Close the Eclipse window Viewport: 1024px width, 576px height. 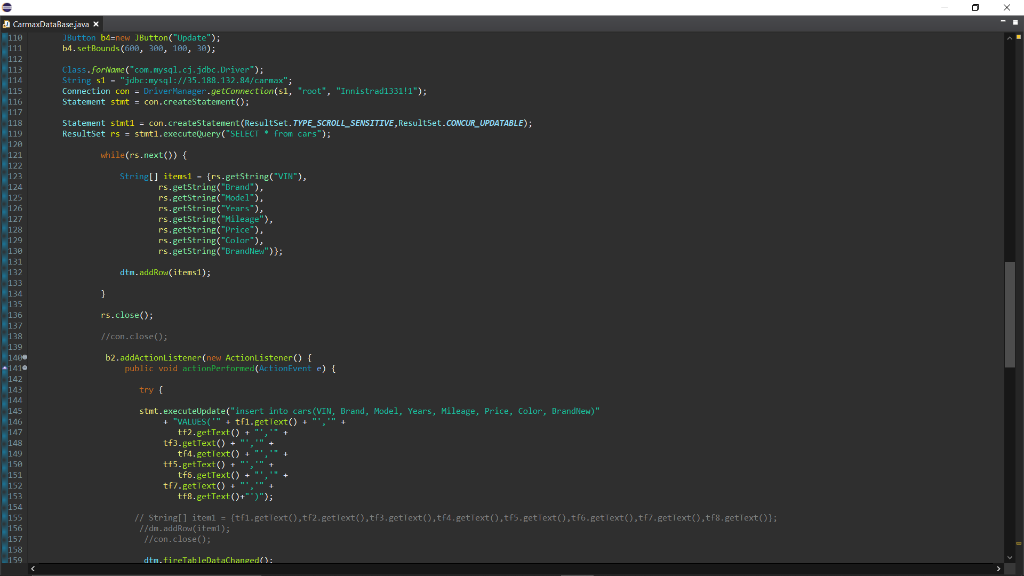coord(1009,7)
